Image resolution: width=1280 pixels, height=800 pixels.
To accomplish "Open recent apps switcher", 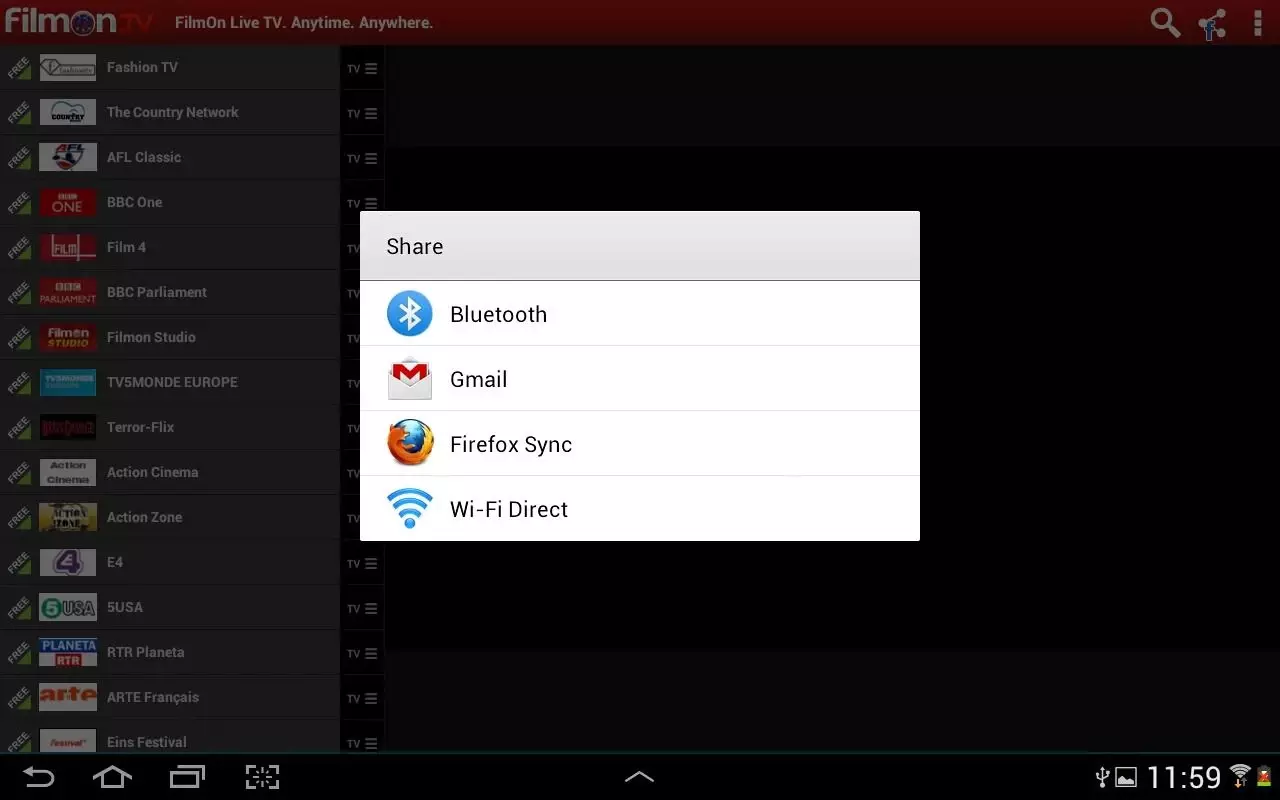I will 187,777.
